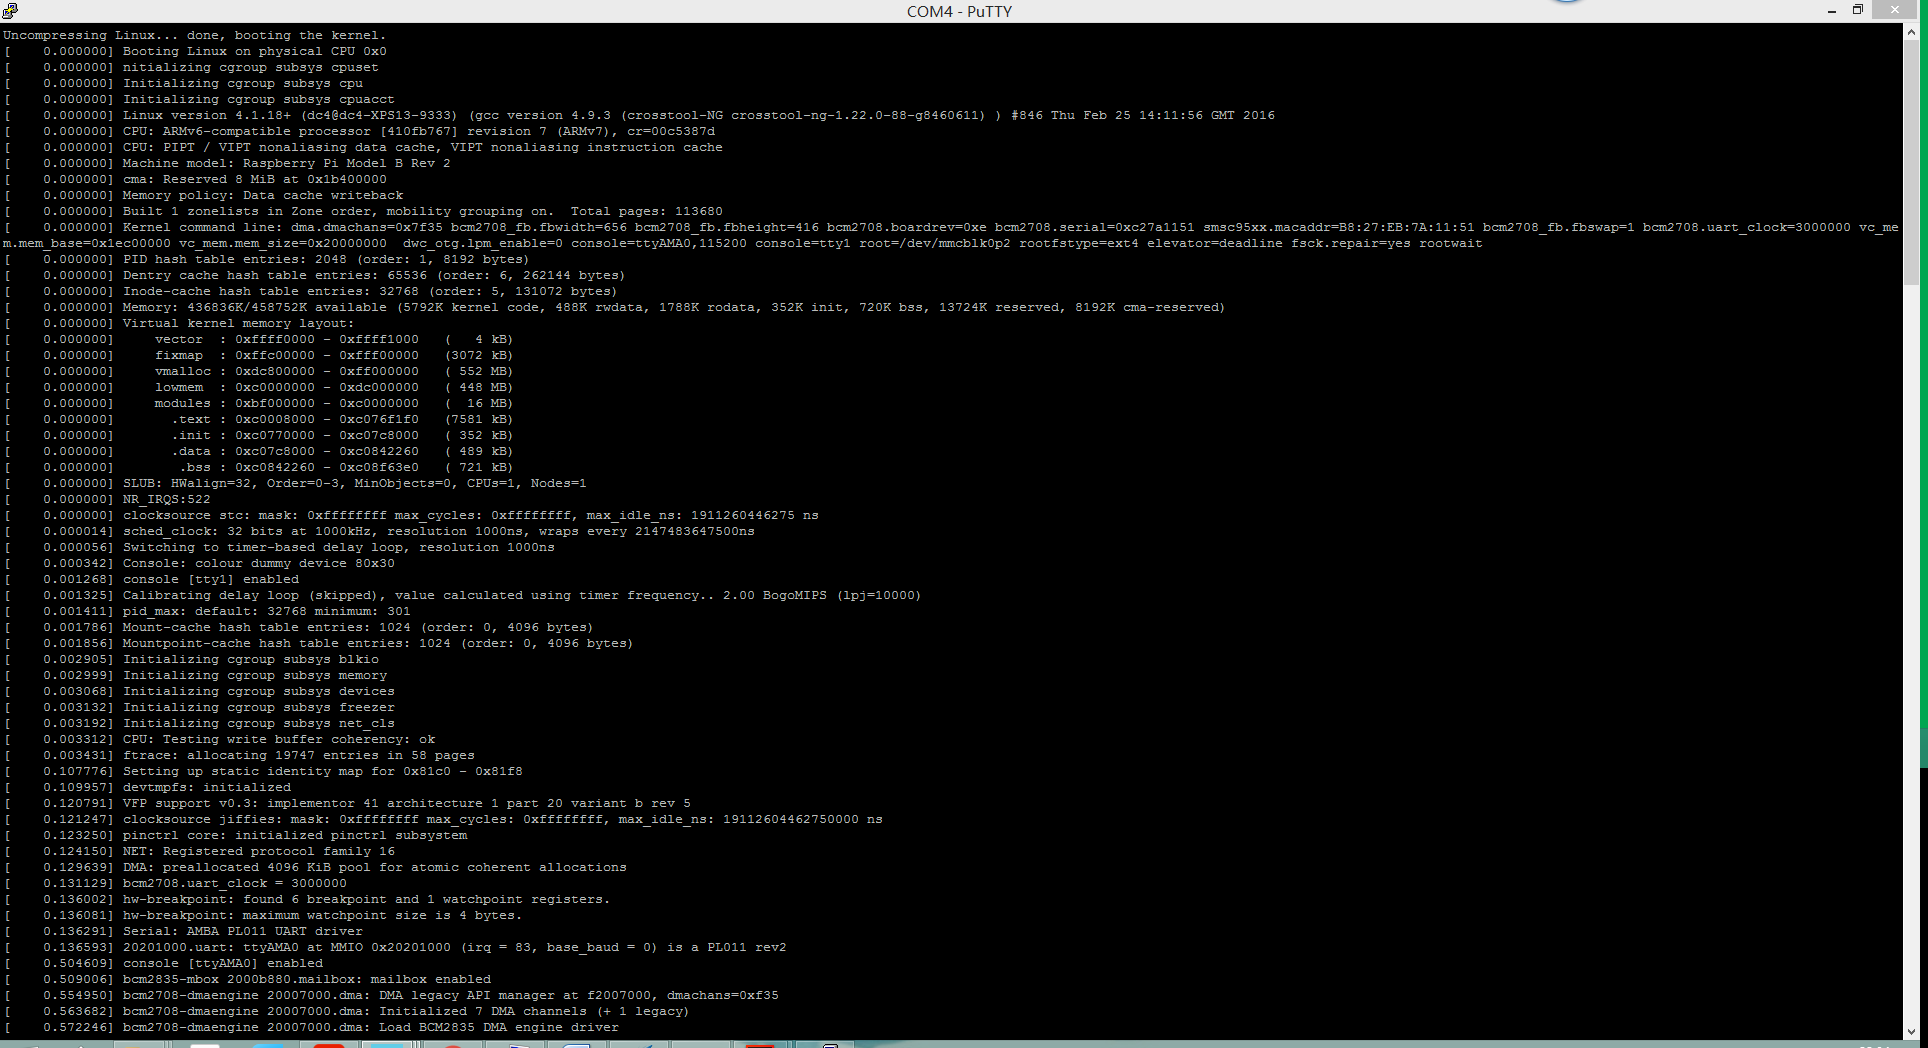Click 'Mount-cache hash table entries: 1024'

[358, 627]
